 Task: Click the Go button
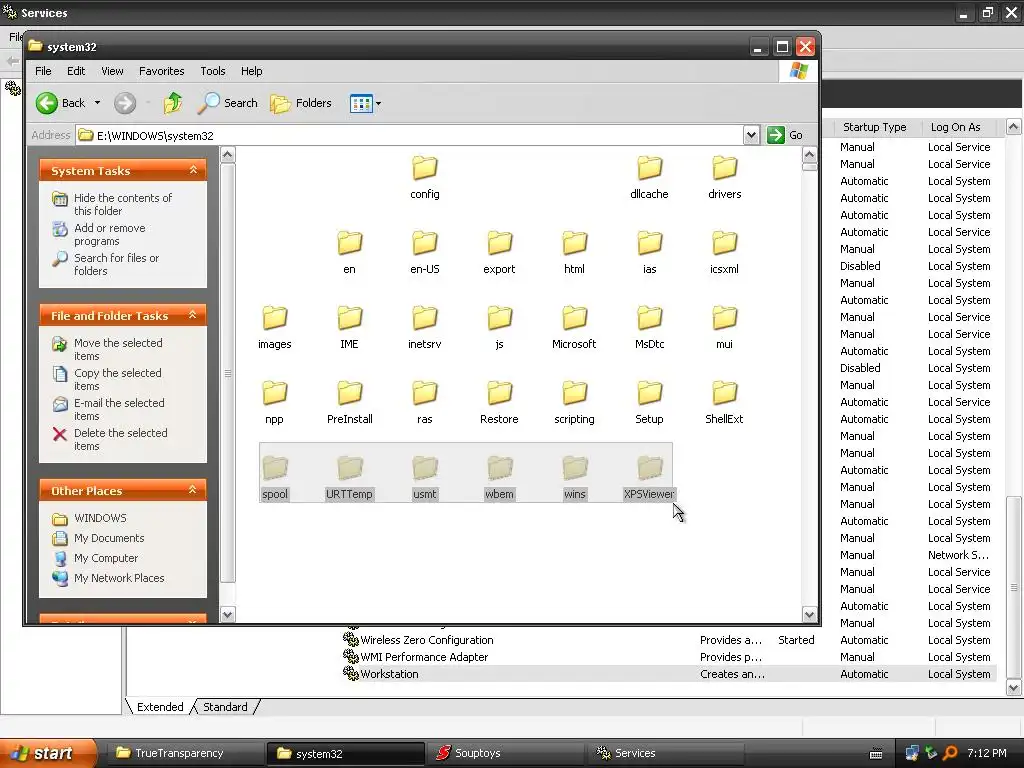(x=786, y=135)
